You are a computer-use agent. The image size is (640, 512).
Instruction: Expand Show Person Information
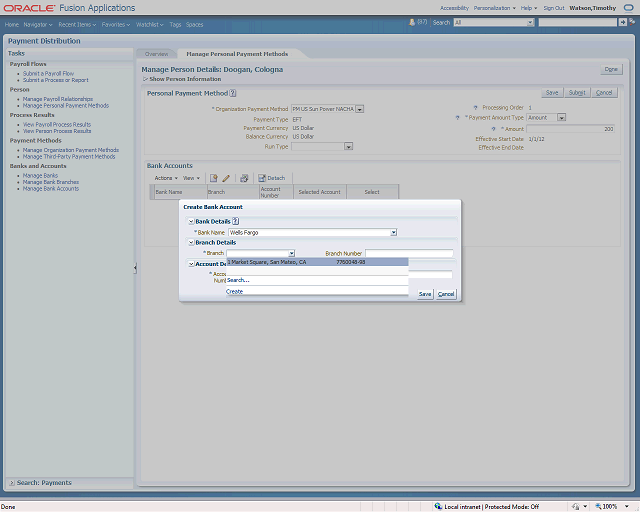[145, 79]
